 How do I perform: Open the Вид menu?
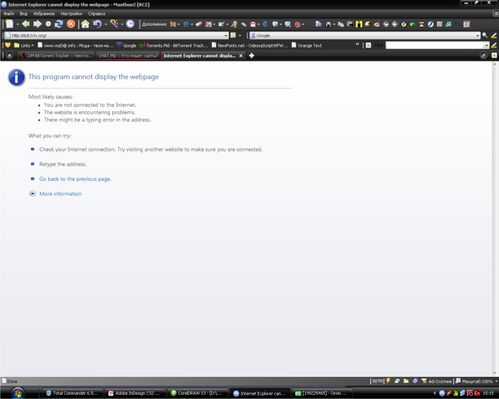point(23,14)
